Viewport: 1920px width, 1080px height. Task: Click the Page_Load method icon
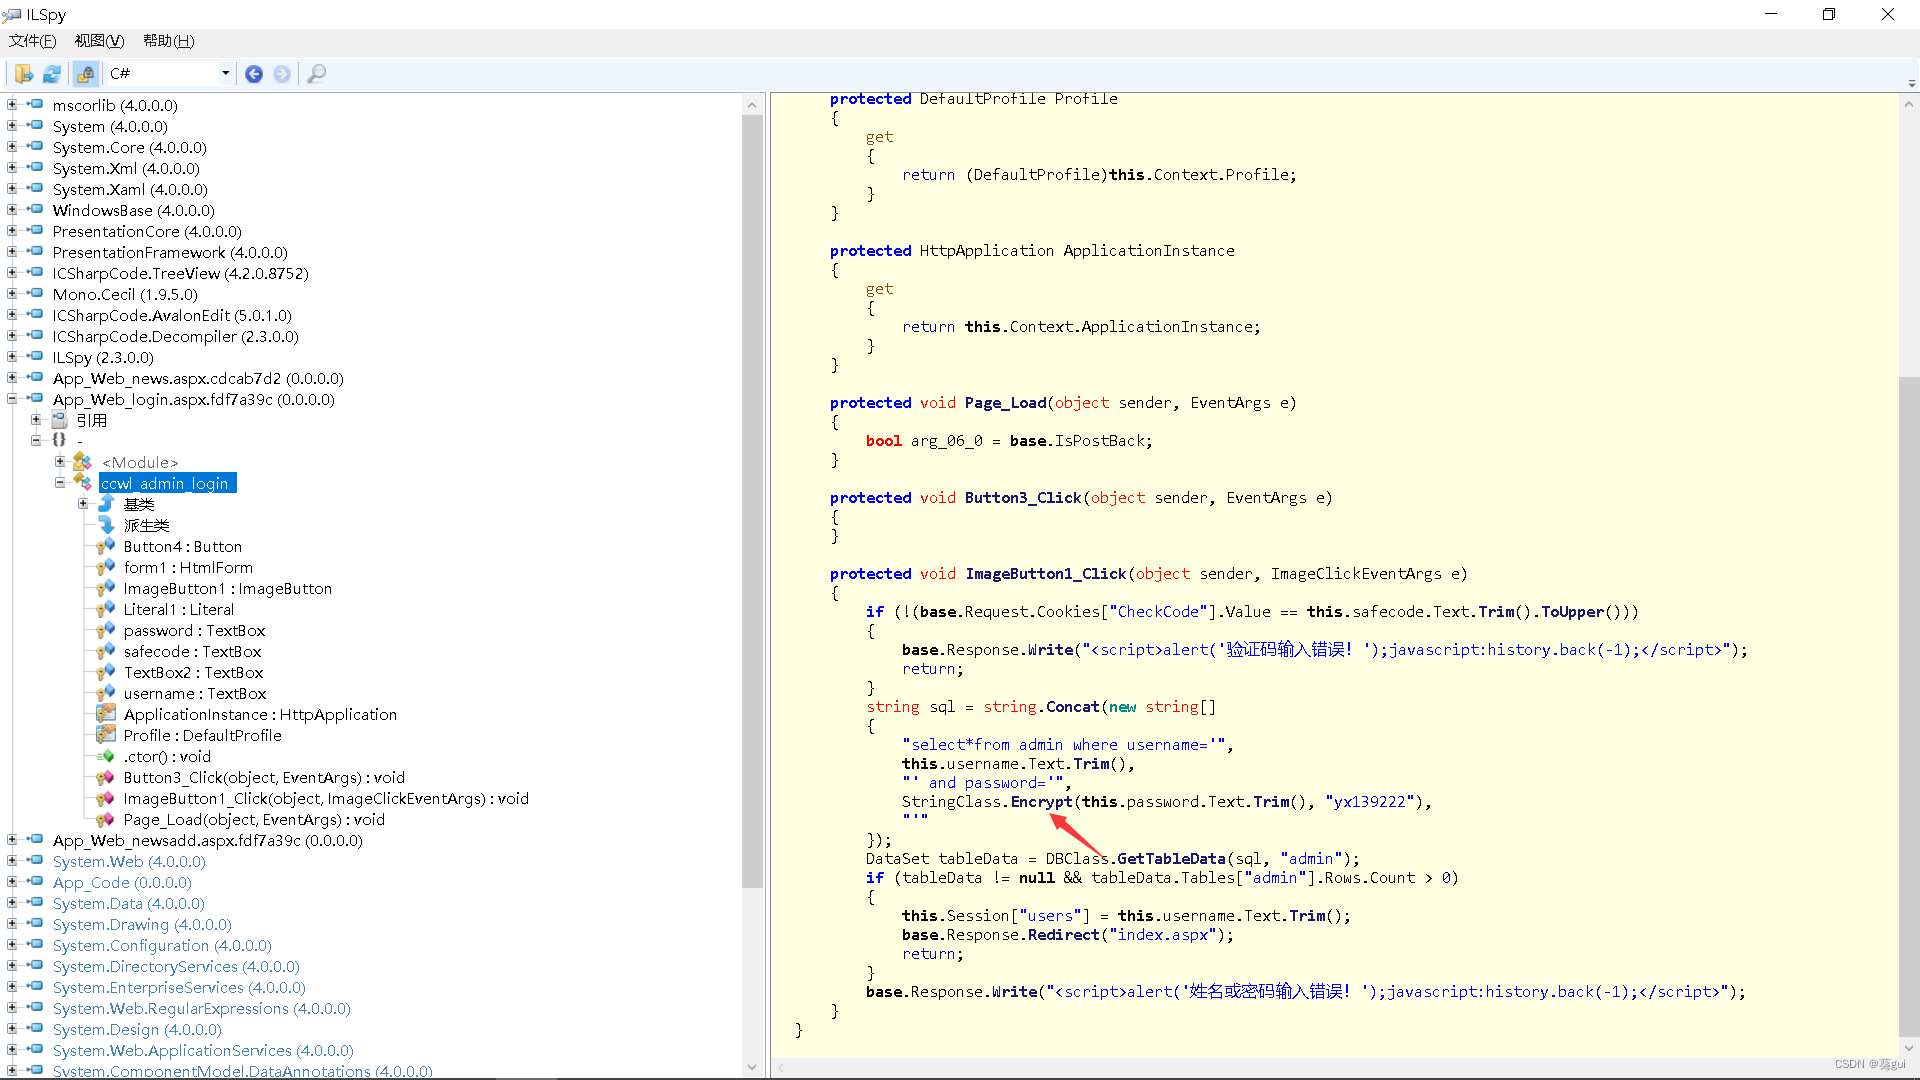(106, 818)
